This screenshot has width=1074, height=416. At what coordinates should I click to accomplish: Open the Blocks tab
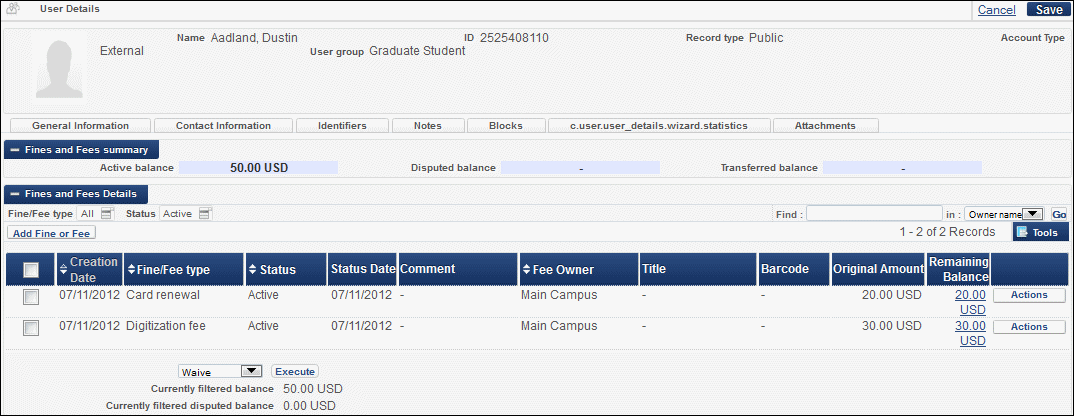pos(506,126)
